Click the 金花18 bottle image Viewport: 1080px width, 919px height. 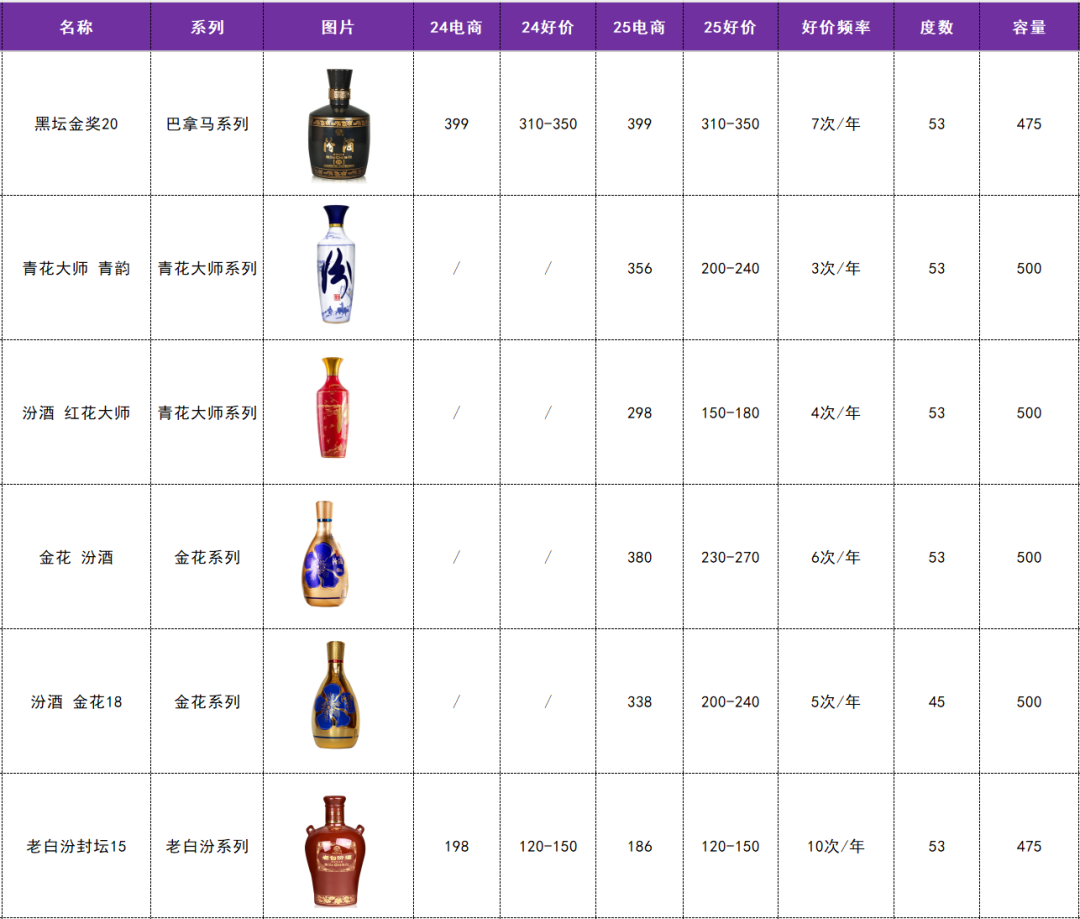point(336,694)
